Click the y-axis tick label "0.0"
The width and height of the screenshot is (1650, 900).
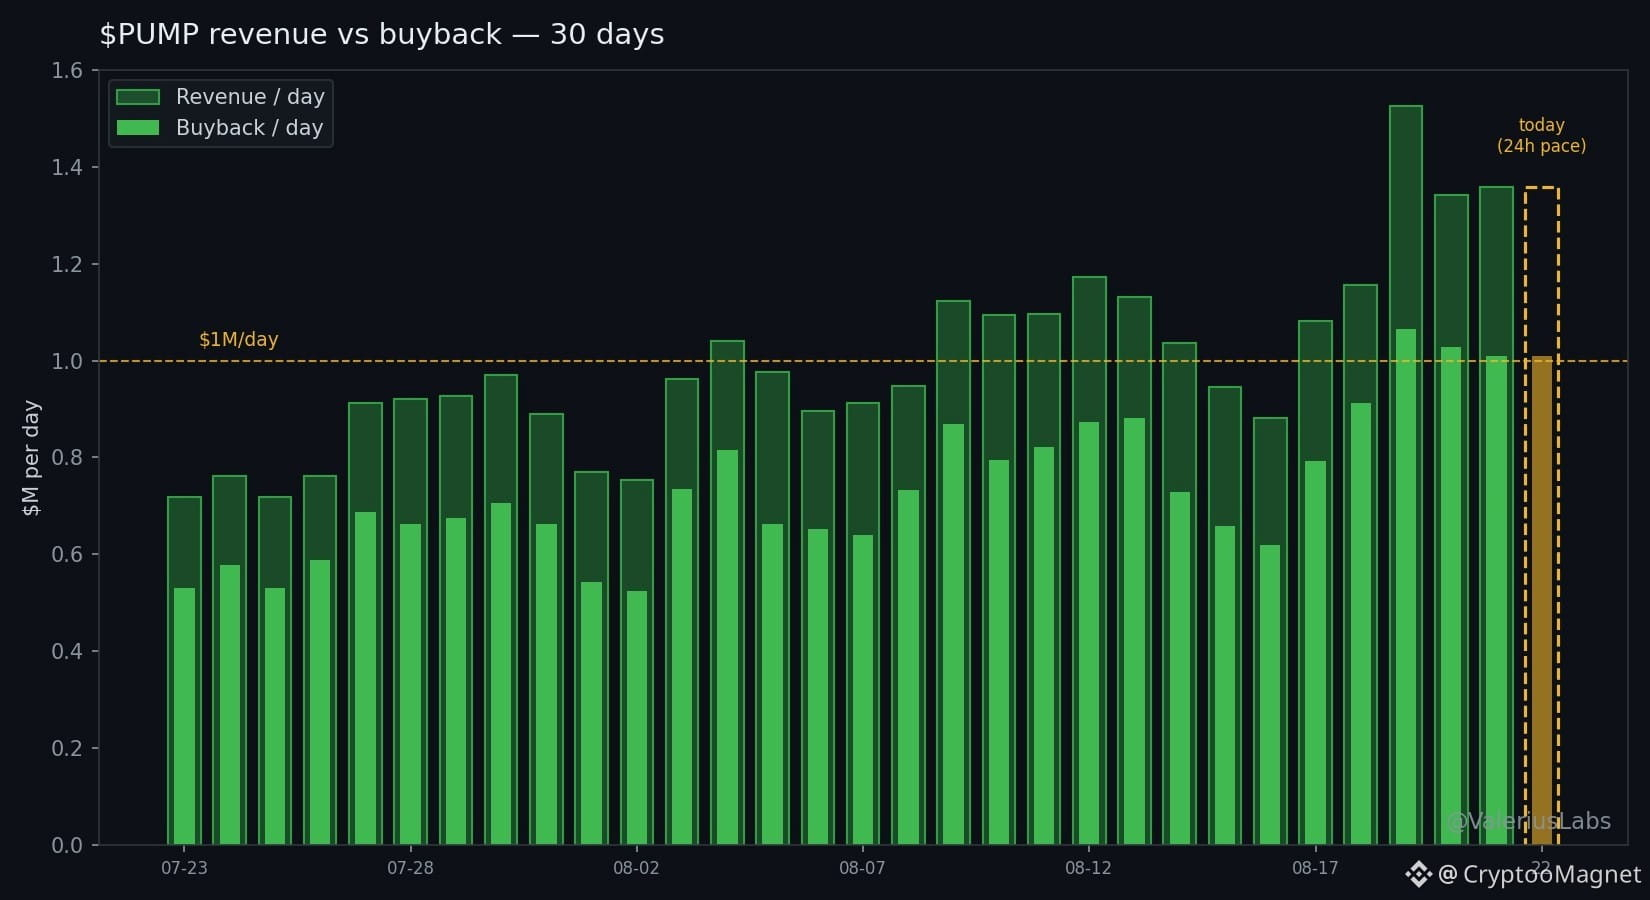pos(67,845)
